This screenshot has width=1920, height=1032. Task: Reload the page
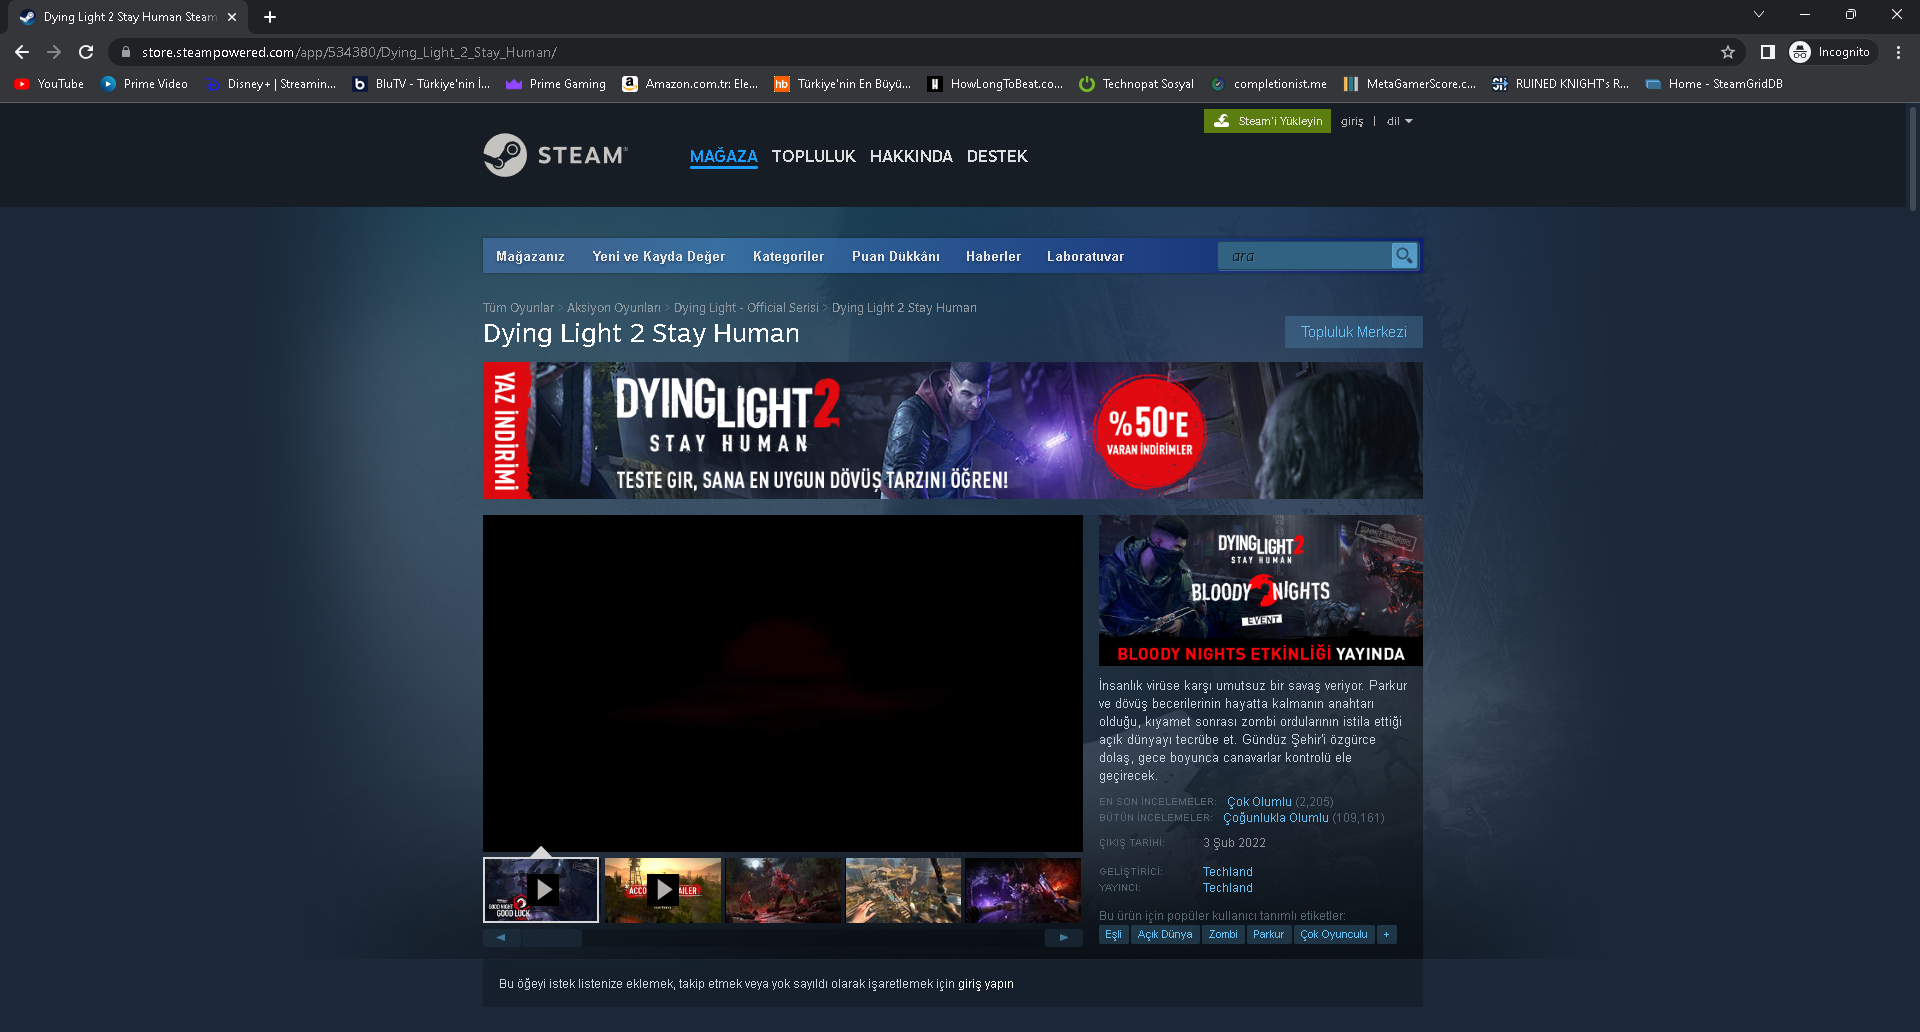(86, 52)
